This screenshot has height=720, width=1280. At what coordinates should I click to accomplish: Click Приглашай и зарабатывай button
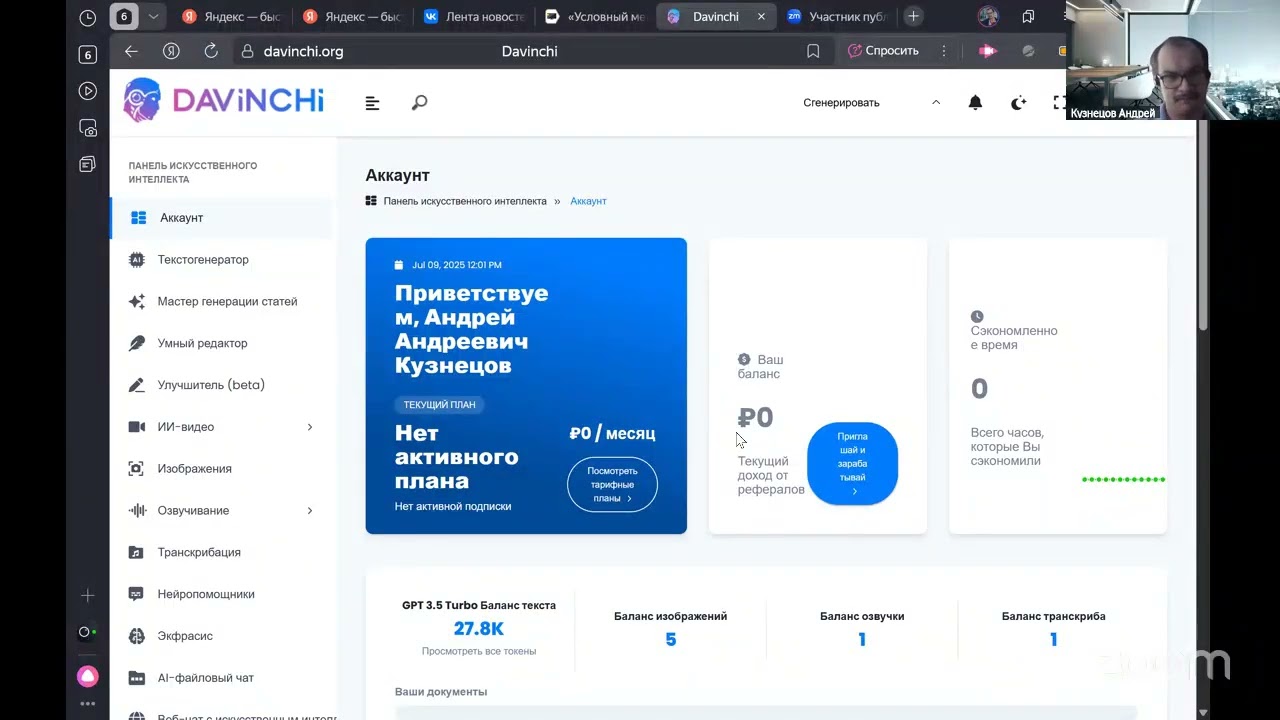[852, 464]
